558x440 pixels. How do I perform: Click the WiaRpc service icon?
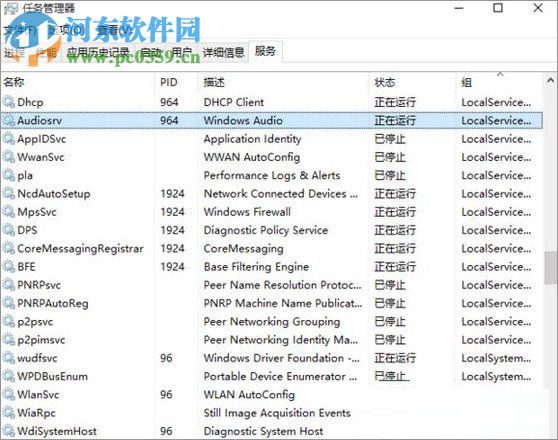pyautogui.click(x=9, y=413)
